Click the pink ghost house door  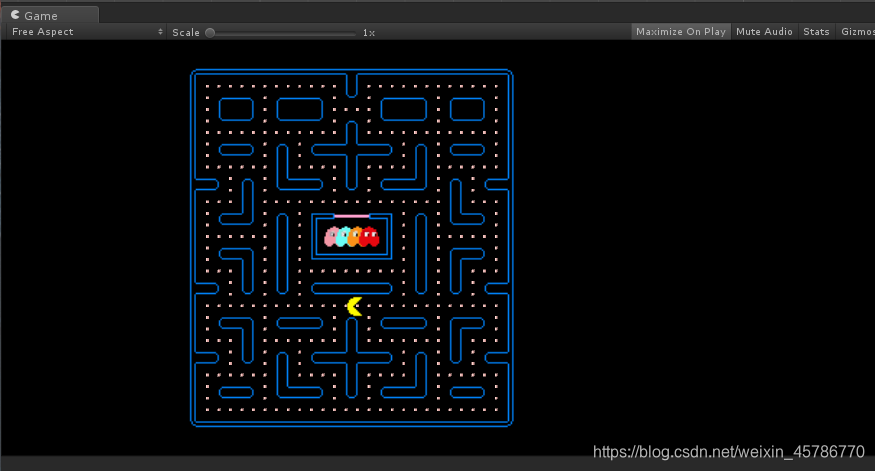click(352, 216)
